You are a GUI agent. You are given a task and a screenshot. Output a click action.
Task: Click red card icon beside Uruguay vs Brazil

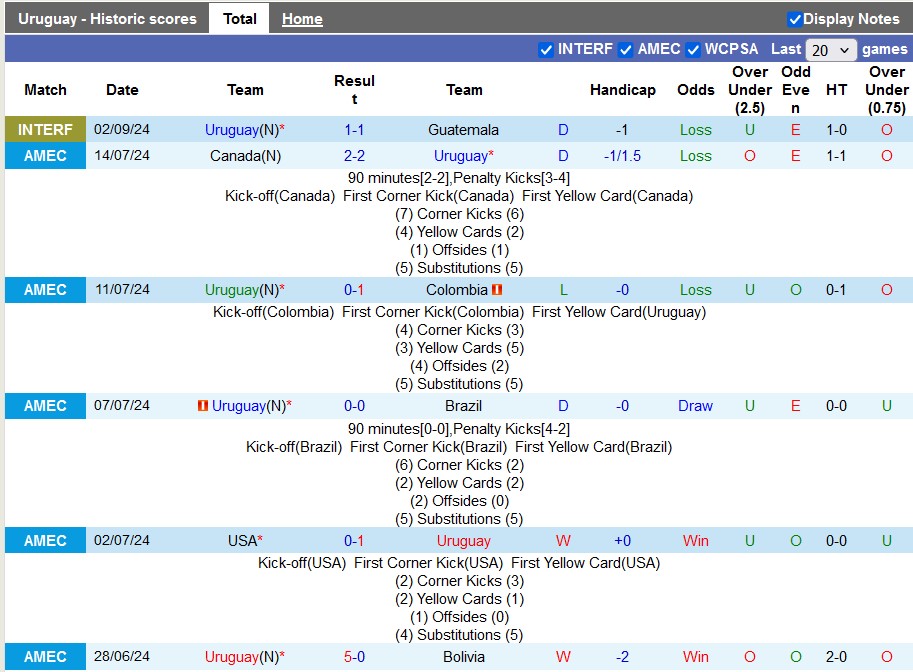point(203,406)
